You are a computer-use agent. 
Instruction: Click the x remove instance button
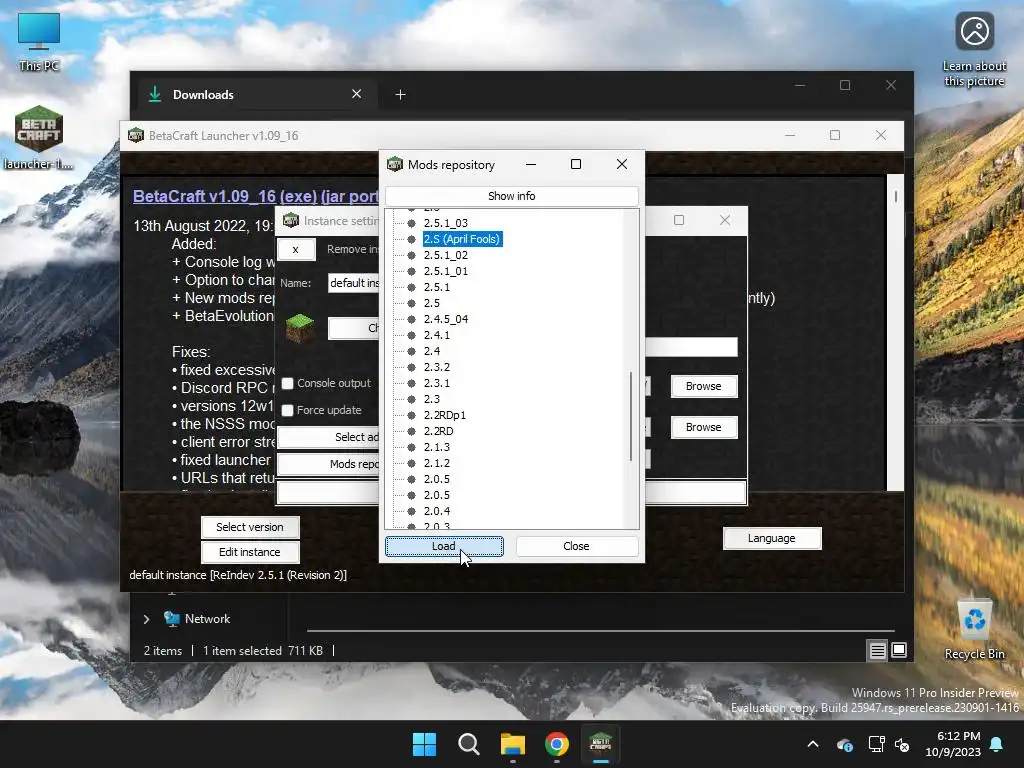pos(296,249)
